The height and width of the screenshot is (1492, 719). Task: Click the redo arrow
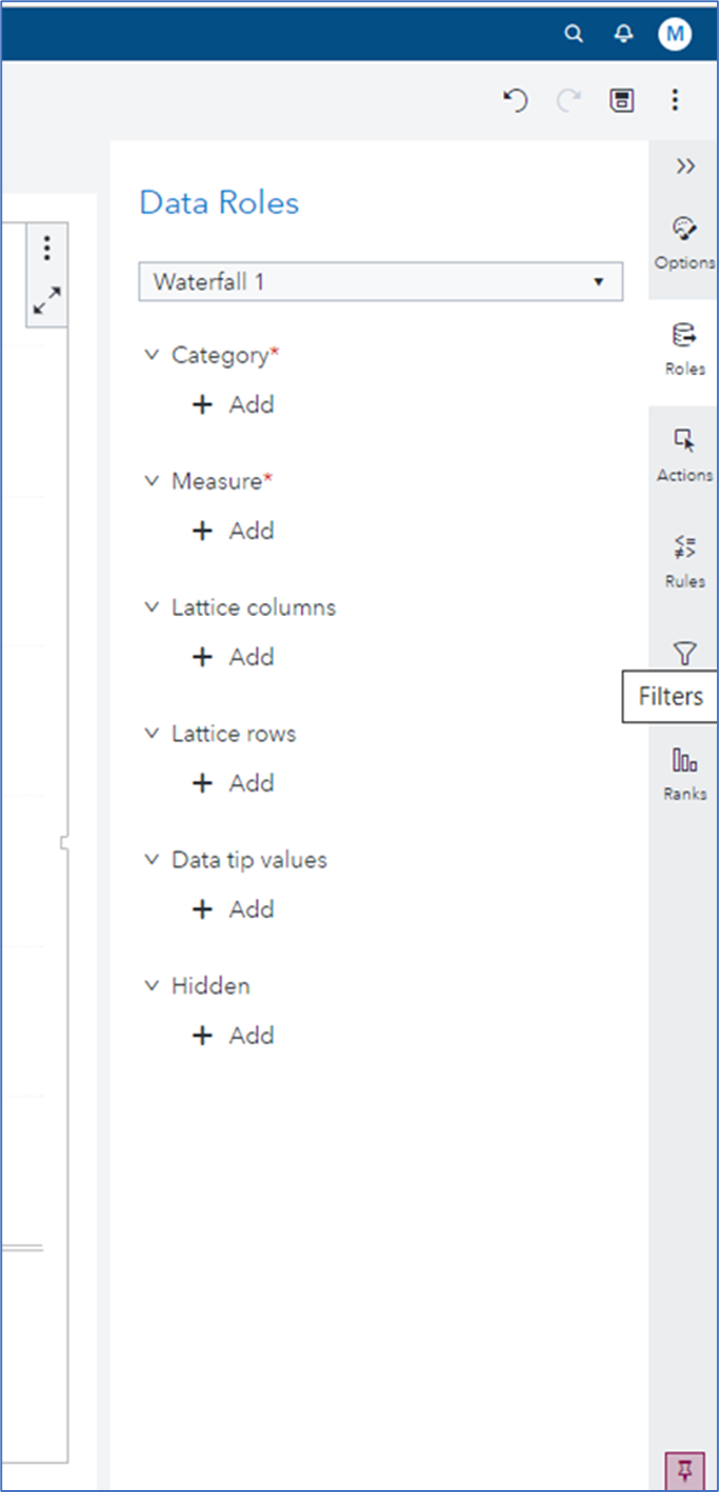[x=568, y=100]
